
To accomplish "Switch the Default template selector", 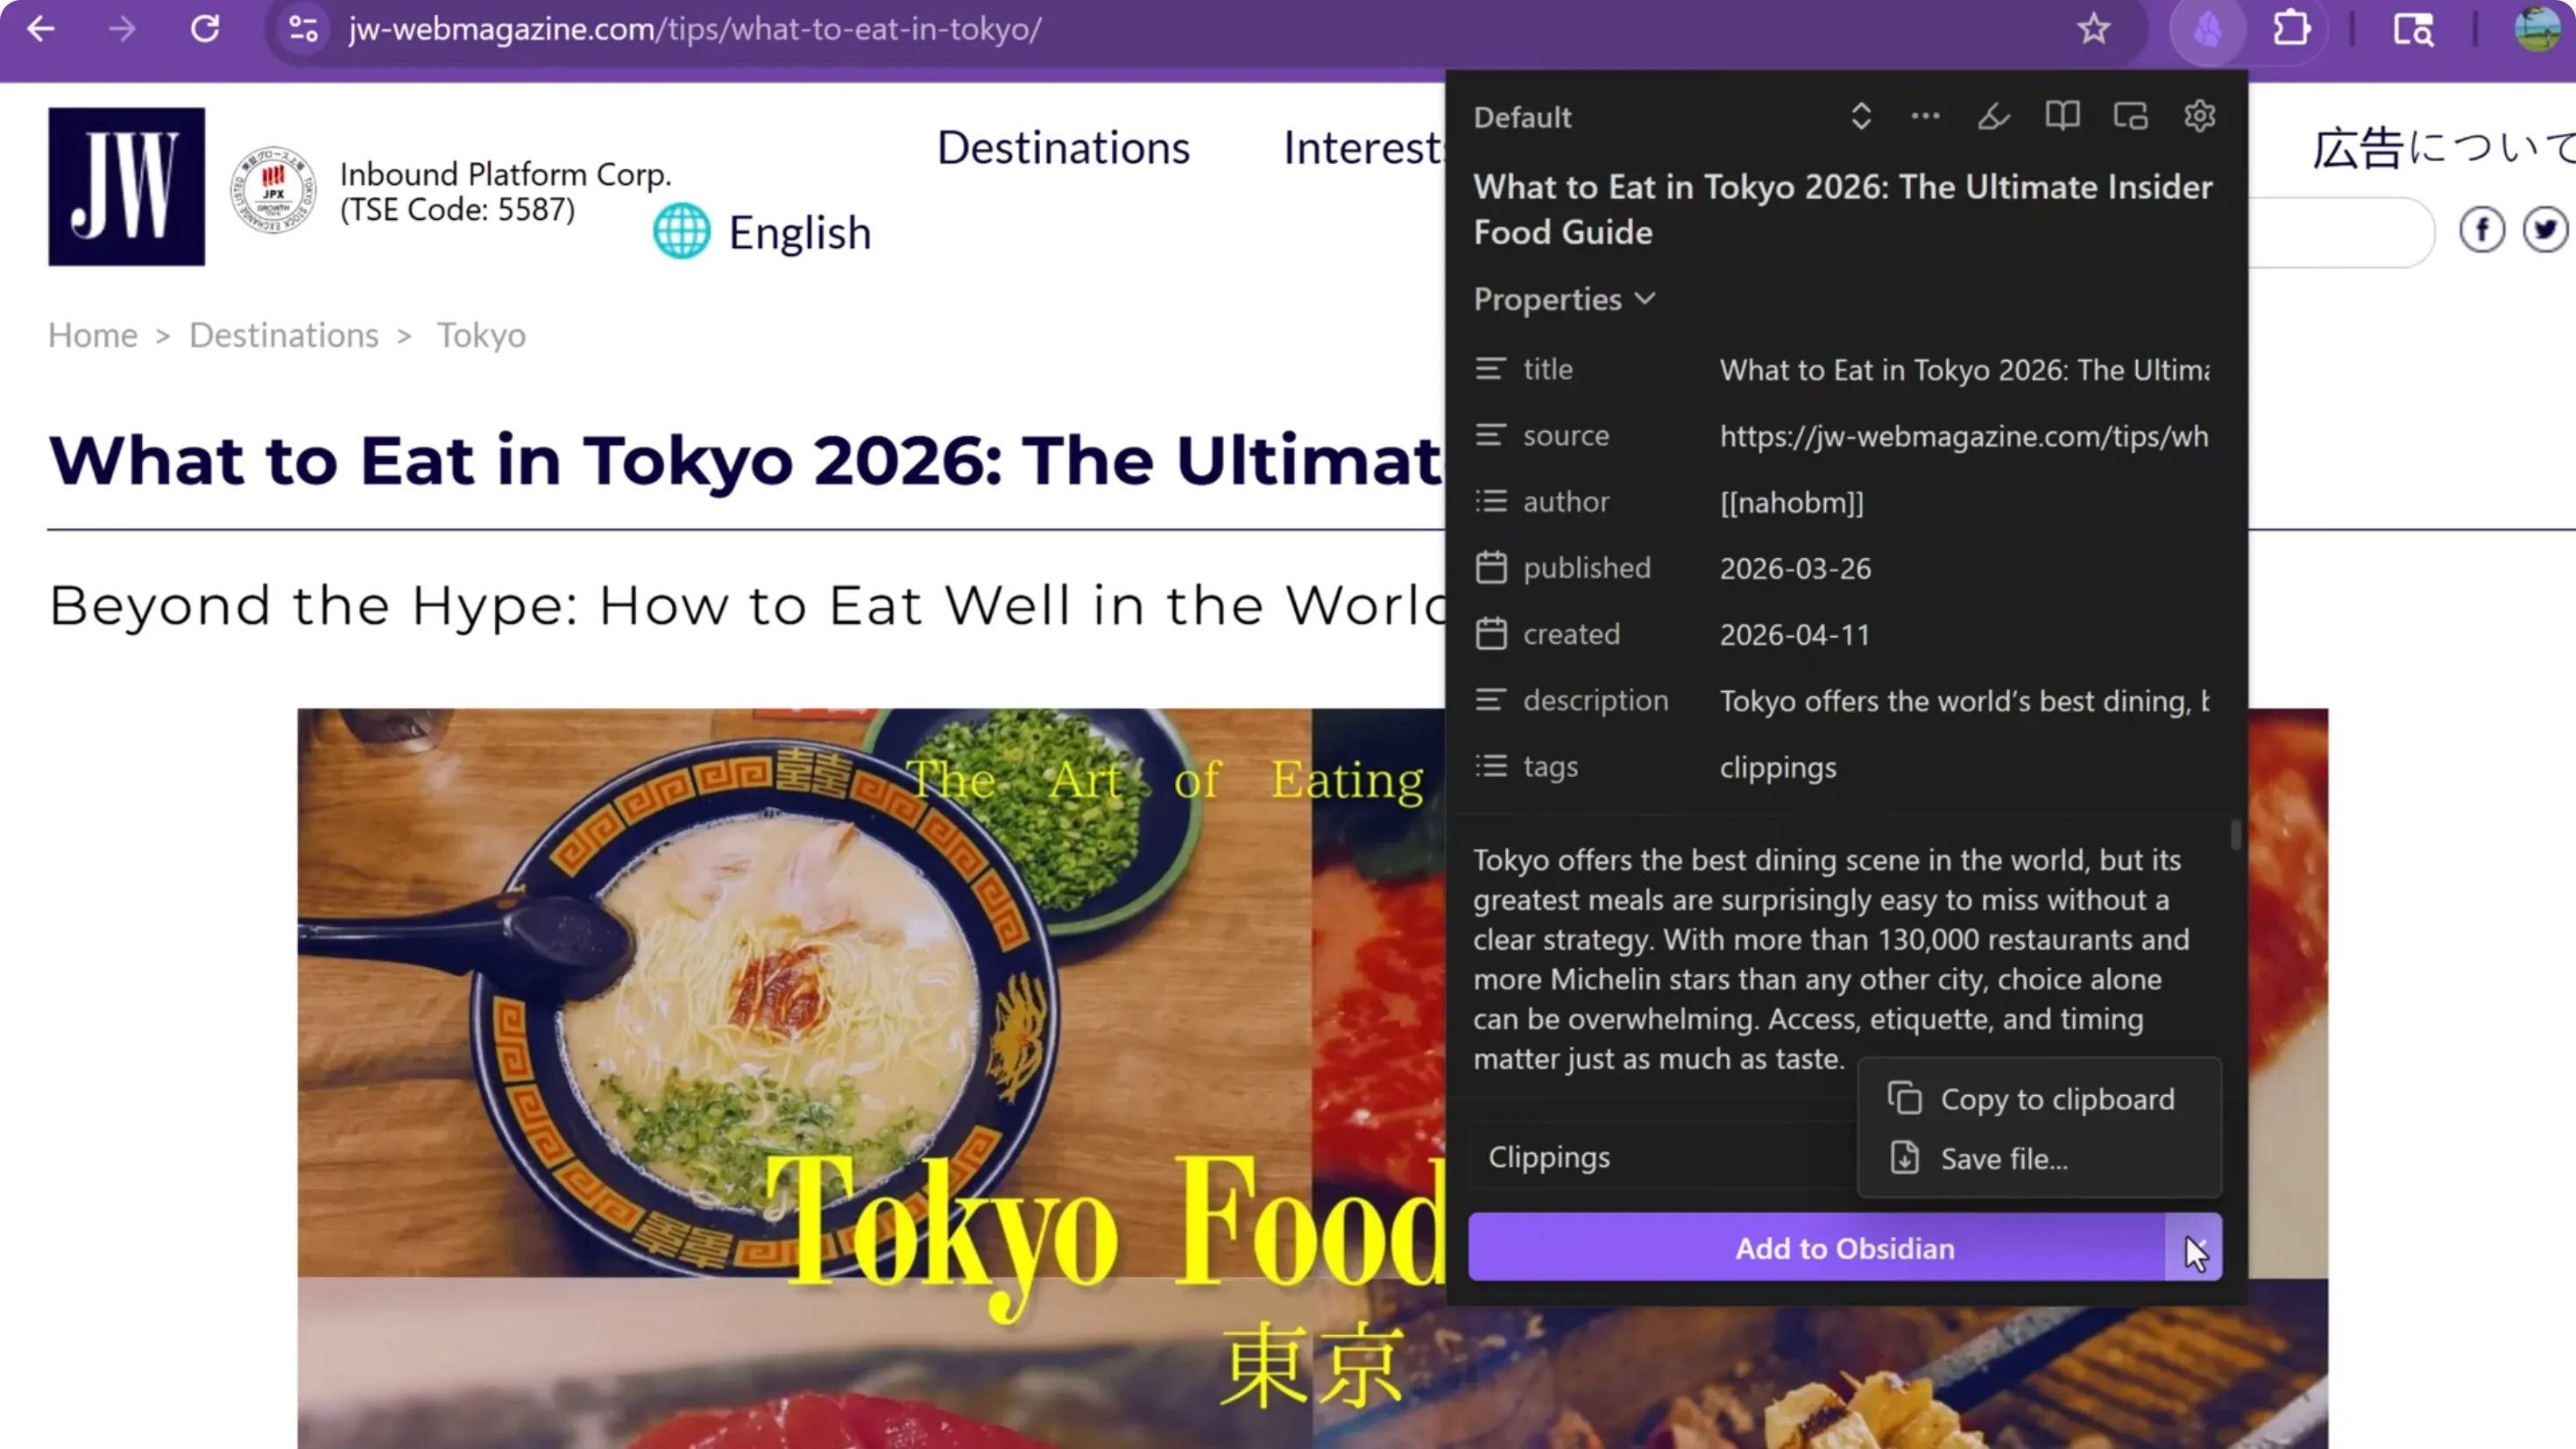I will tap(1672, 117).
